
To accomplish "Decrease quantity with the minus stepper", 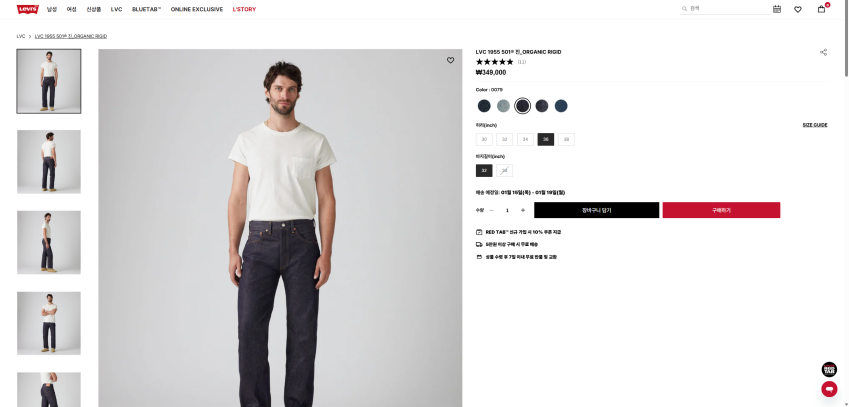I will 492,211.
